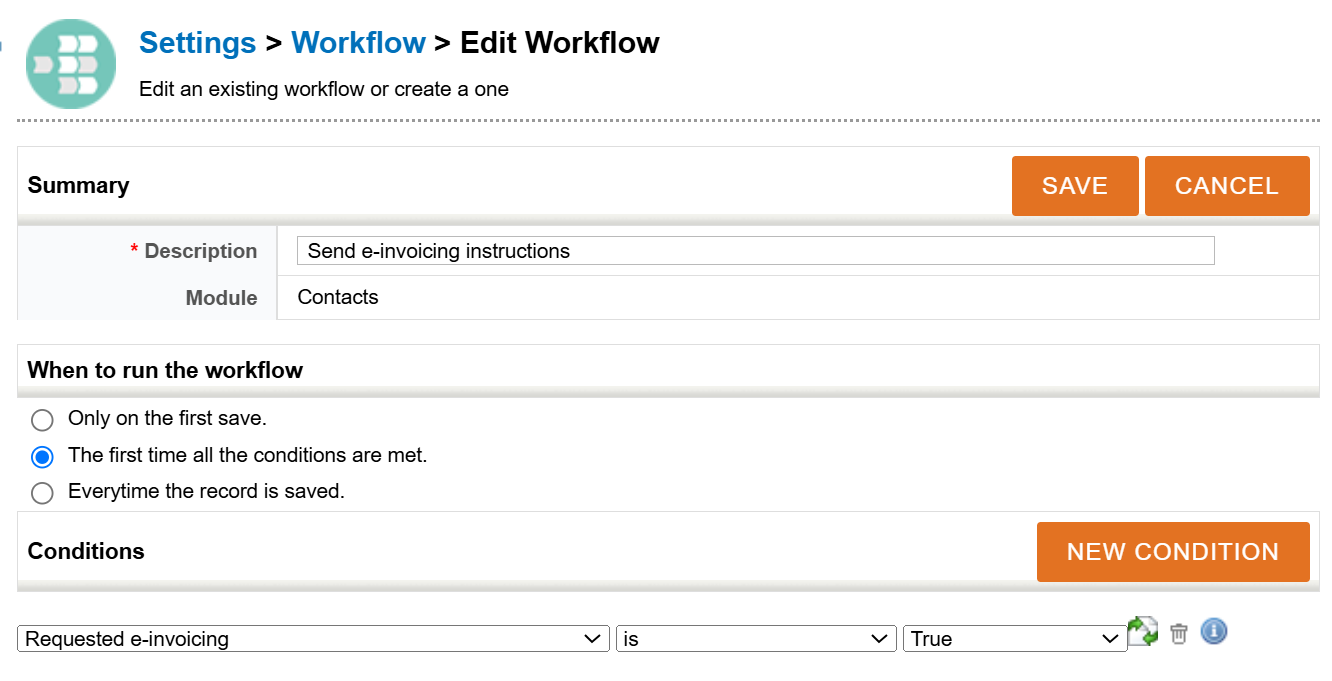Click the teal workflow module logo

(x=71, y=63)
